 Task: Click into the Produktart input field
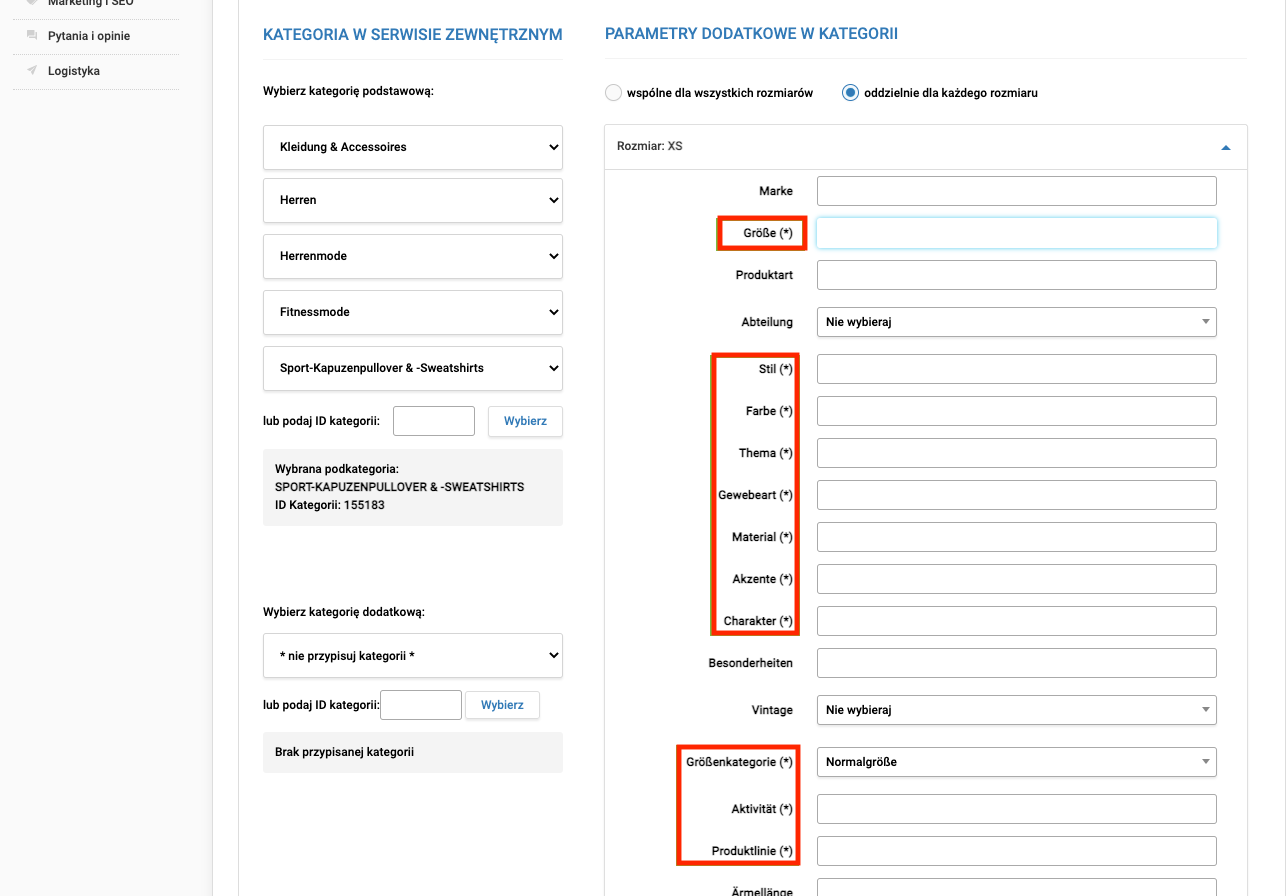tap(1017, 275)
